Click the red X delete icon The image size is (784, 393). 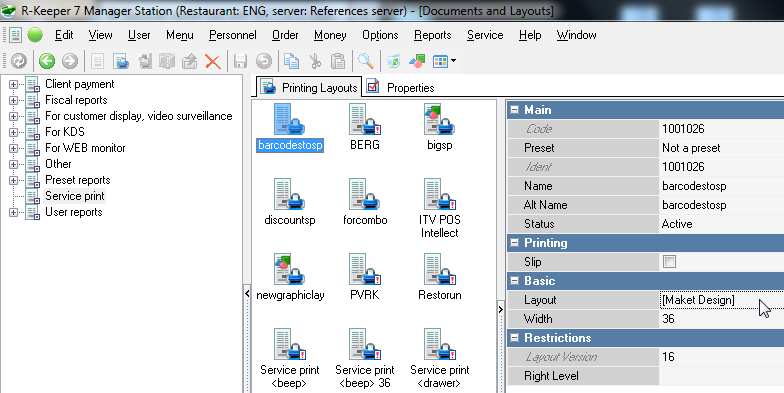[x=213, y=62]
